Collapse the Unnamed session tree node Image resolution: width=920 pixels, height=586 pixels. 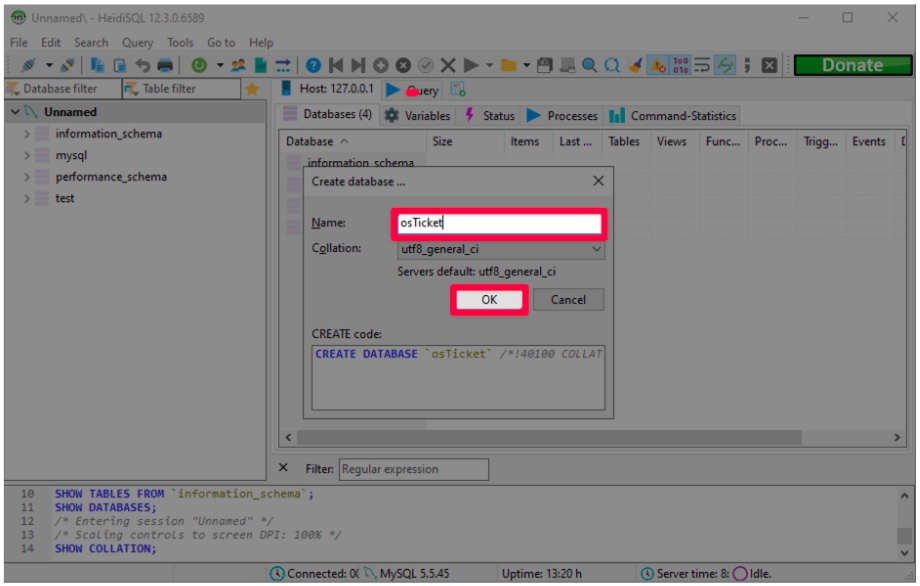[x=16, y=112]
